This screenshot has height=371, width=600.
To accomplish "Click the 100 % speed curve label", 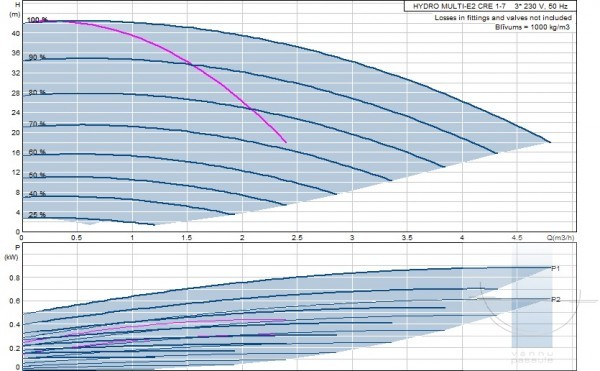I will 38,20.
